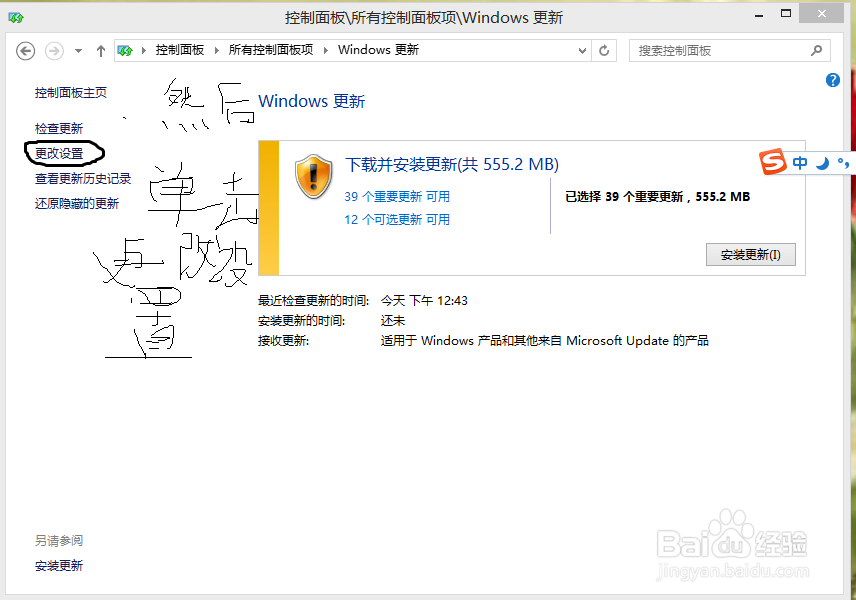Minimize the Windows 更新 window
The height and width of the screenshot is (600, 856).
(x=759, y=15)
